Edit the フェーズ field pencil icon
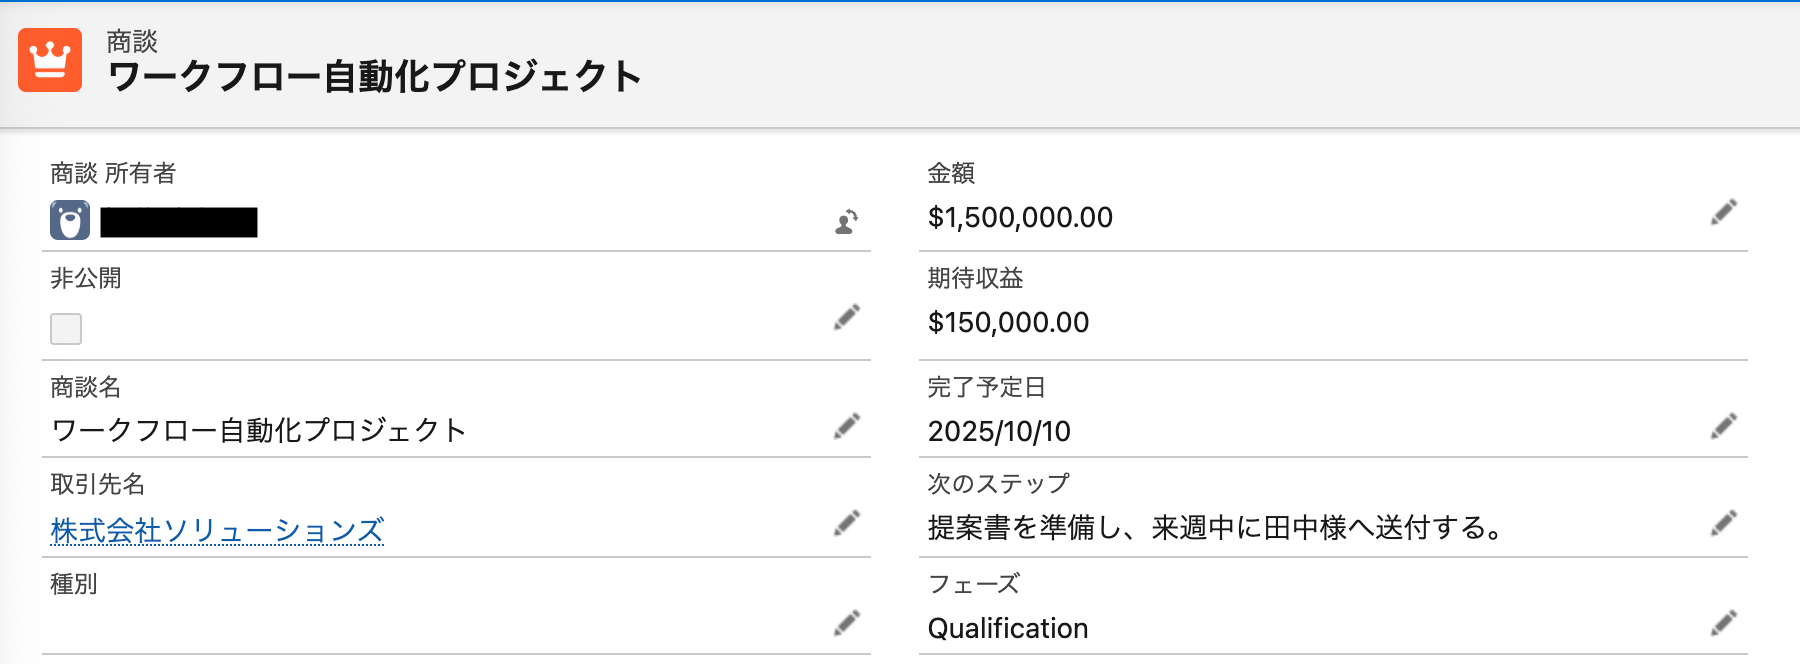Viewport: 1800px width, 664px height. (x=1723, y=623)
